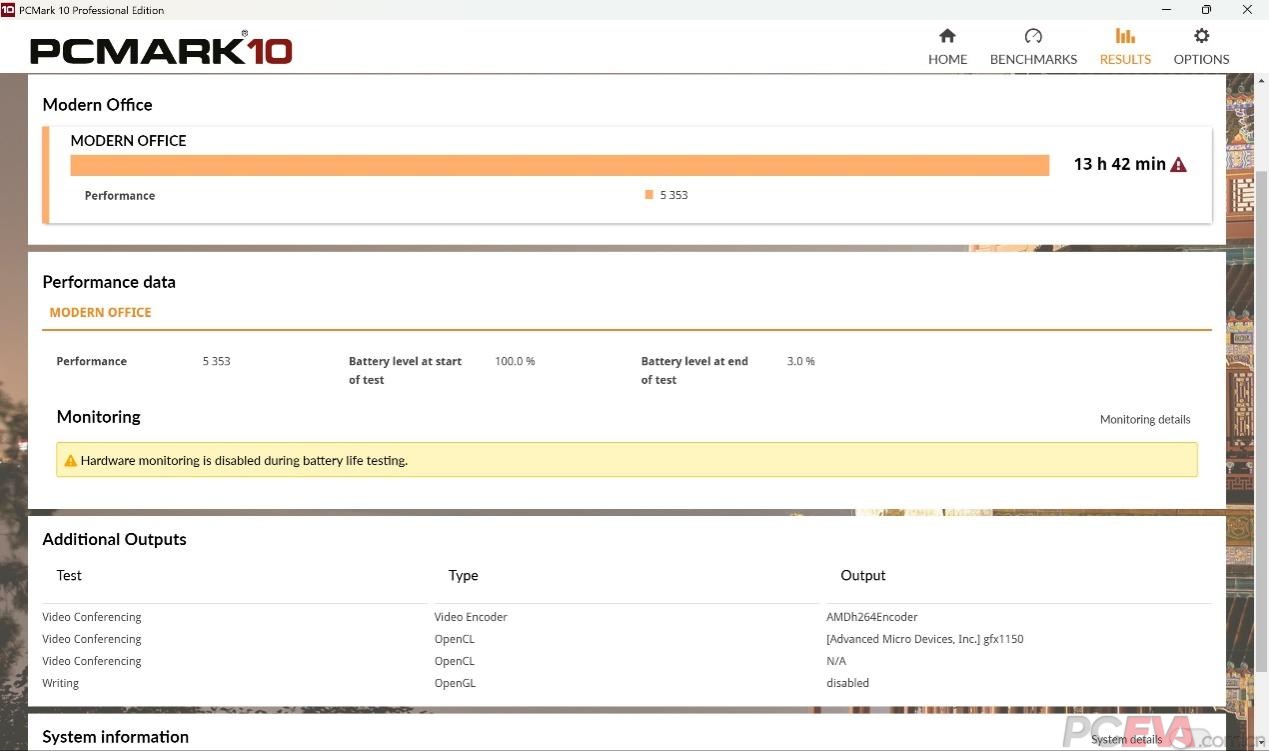
Task: Select the AMDh264Encoder output cell
Action: 871,617
